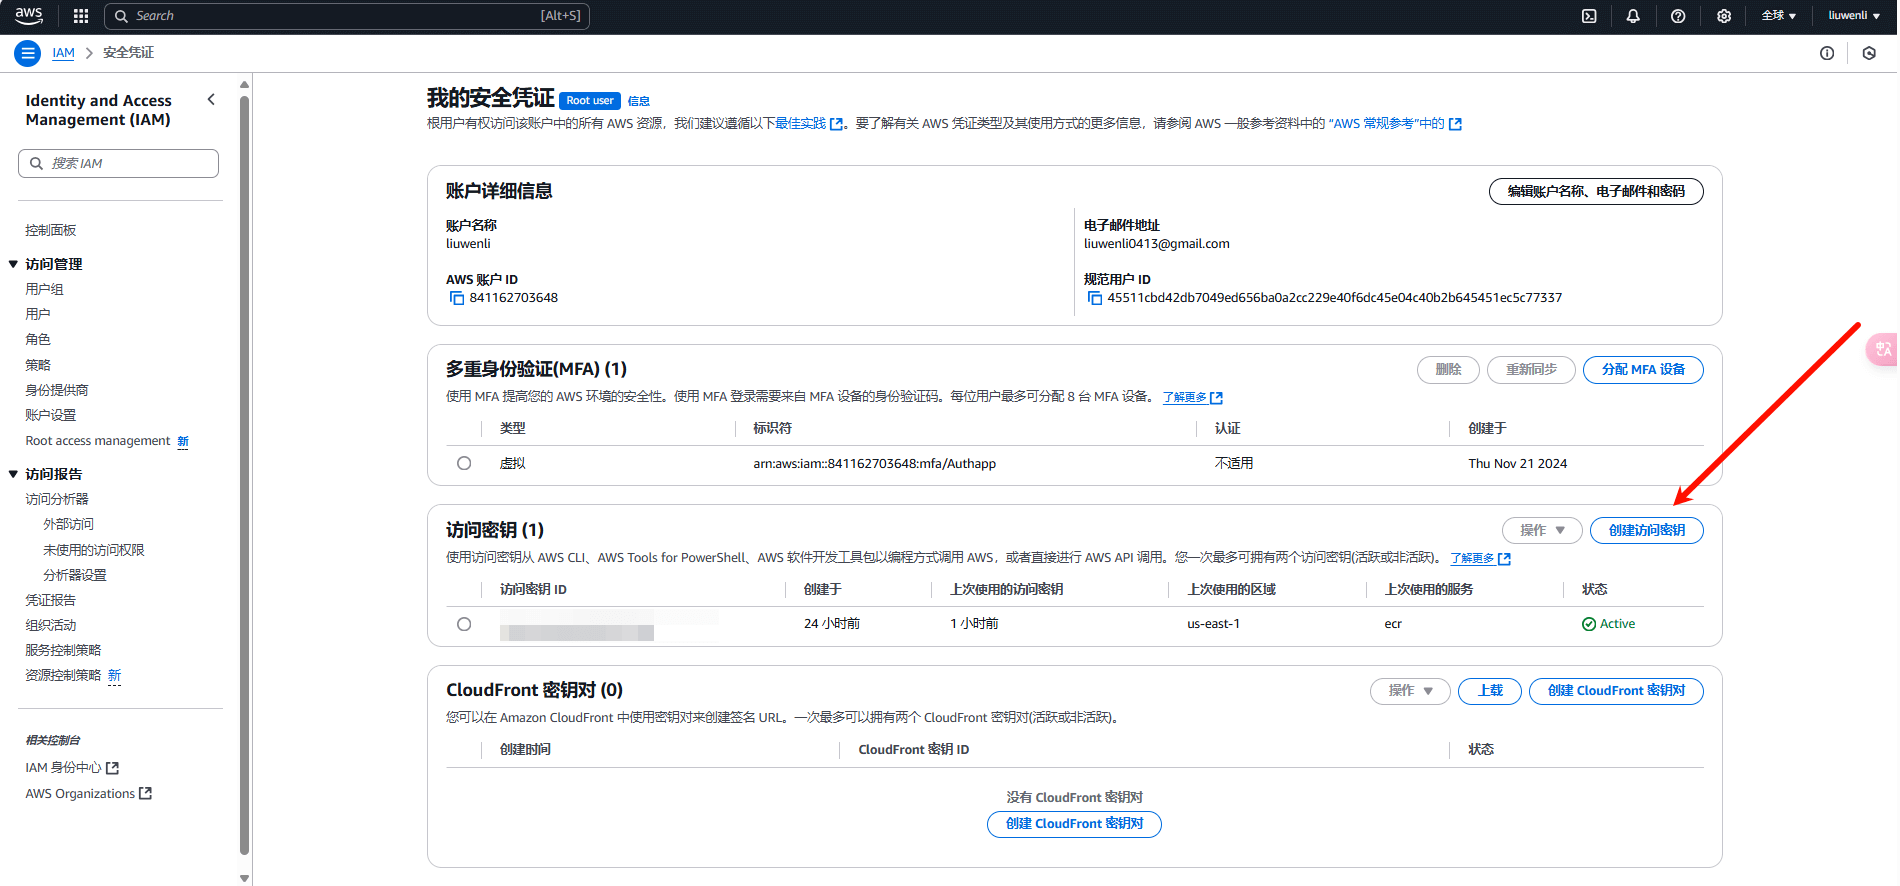Focus the top AWS Search field
Viewport: 1900px width, 886px height.
tap(347, 16)
